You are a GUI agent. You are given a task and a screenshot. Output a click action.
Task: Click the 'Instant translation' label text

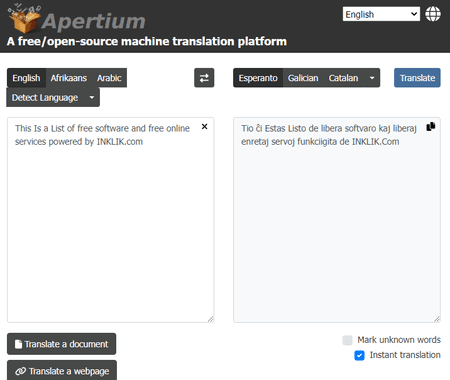click(x=405, y=355)
